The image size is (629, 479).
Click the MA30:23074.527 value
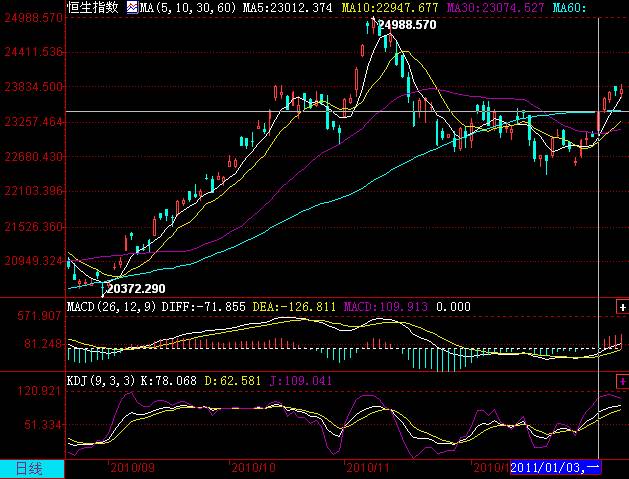[x=496, y=8]
